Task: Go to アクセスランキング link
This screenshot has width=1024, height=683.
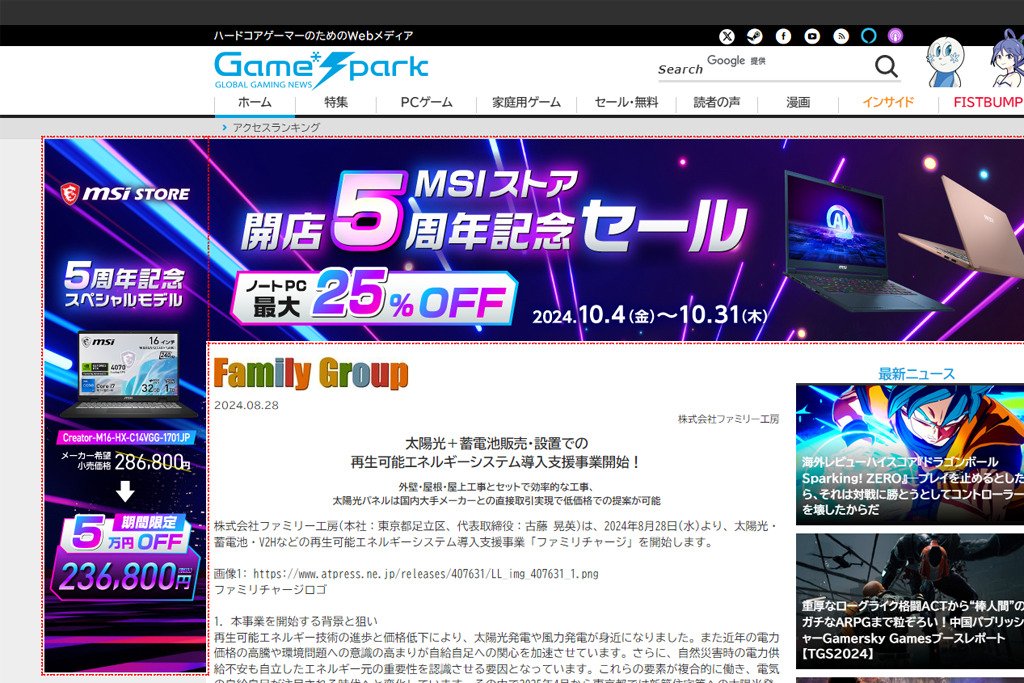Action: pyautogui.click(x=276, y=127)
